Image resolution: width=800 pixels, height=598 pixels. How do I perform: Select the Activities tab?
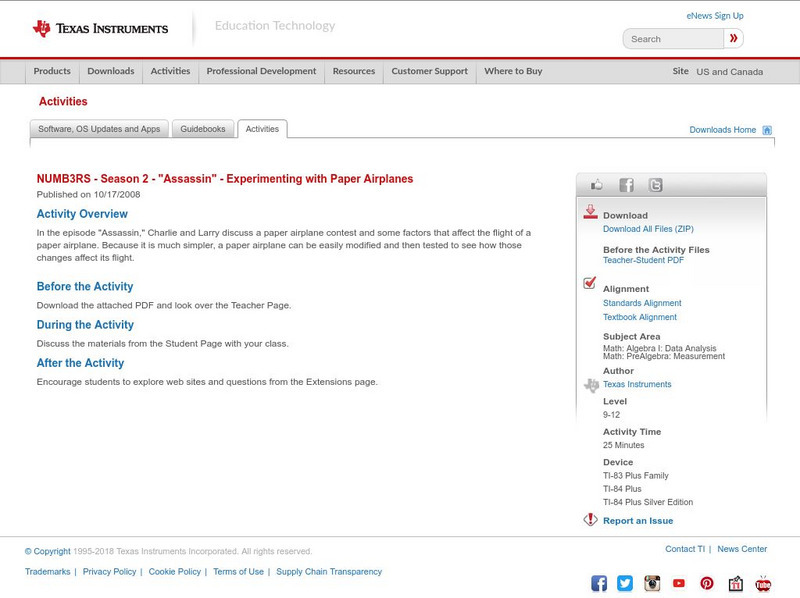click(x=262, y=129)
